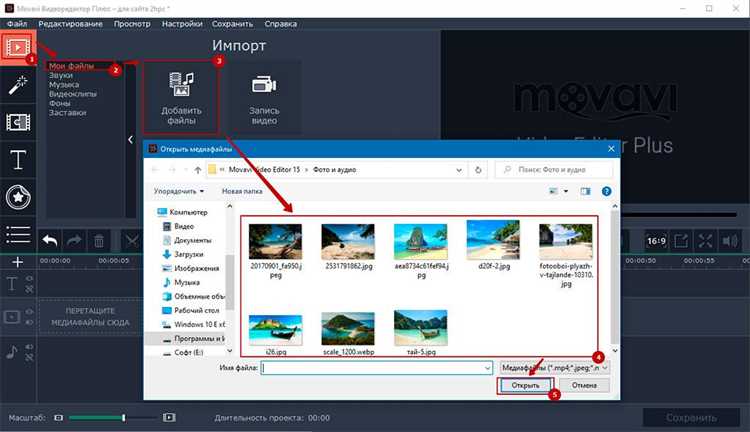Toggle title track visibility eye

(x=29, y=278)
